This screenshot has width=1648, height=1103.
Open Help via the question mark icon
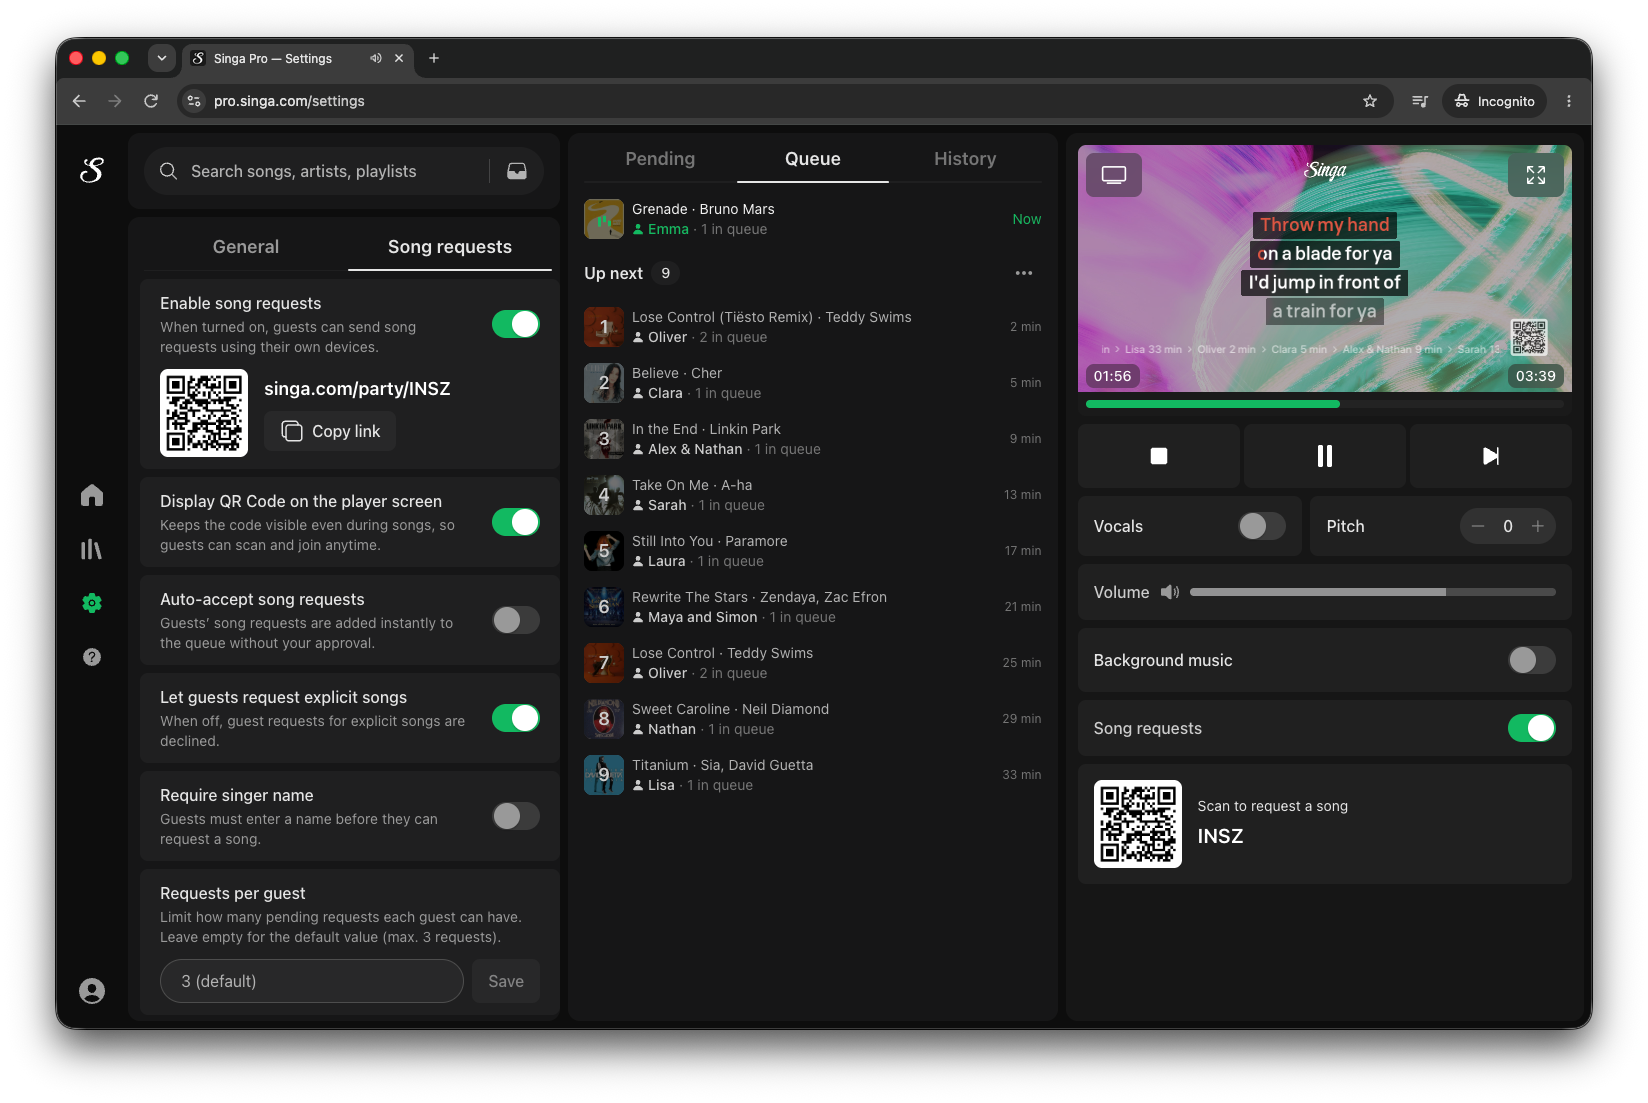(92, 657)
